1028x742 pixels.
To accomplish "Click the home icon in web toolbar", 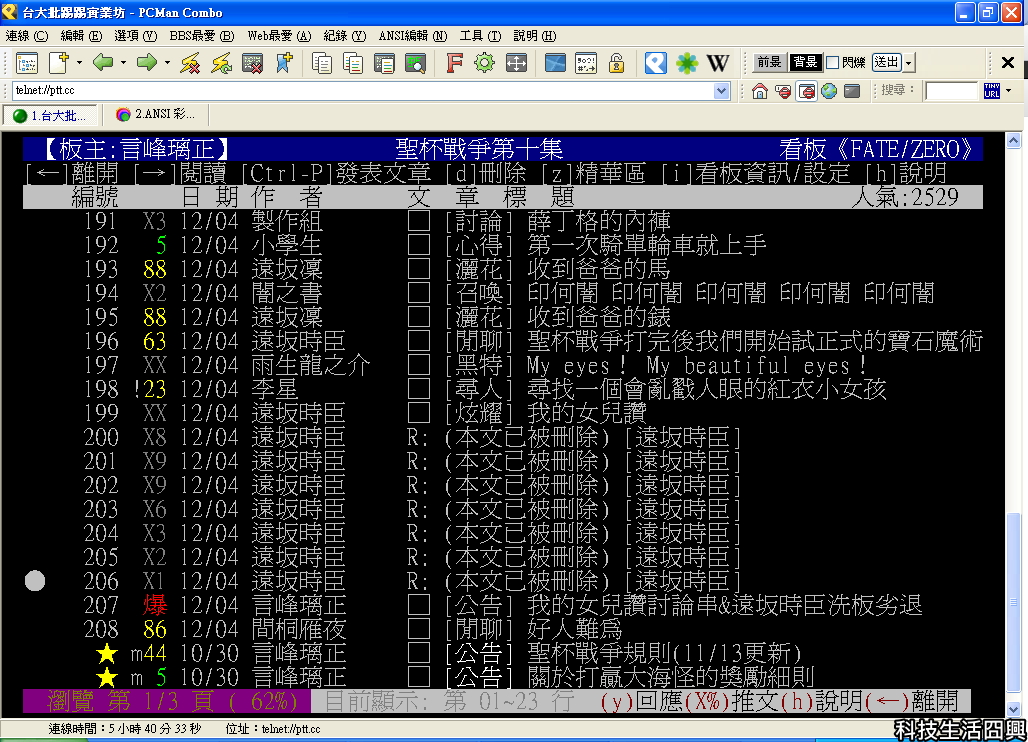I will click(760, 91).
